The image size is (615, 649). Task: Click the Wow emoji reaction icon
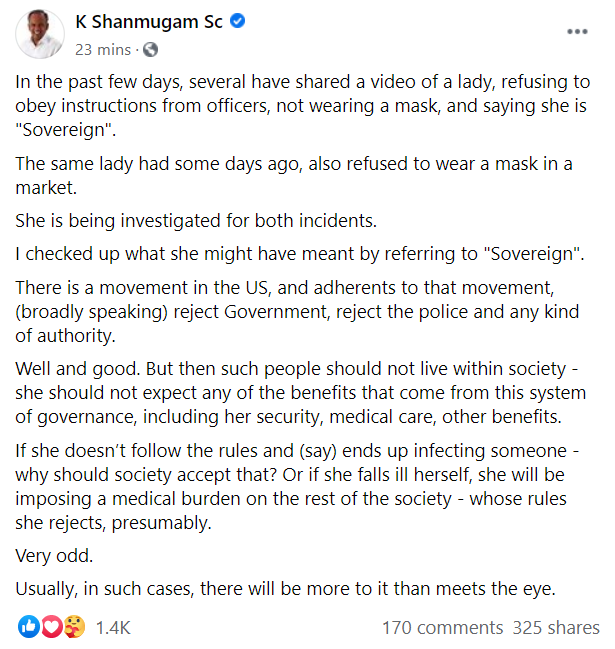(x=72, y=627)
